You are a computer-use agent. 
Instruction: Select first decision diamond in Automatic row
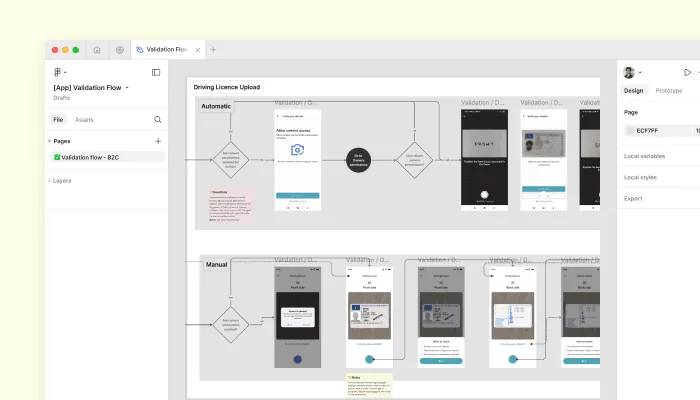(x=230, y=160)
